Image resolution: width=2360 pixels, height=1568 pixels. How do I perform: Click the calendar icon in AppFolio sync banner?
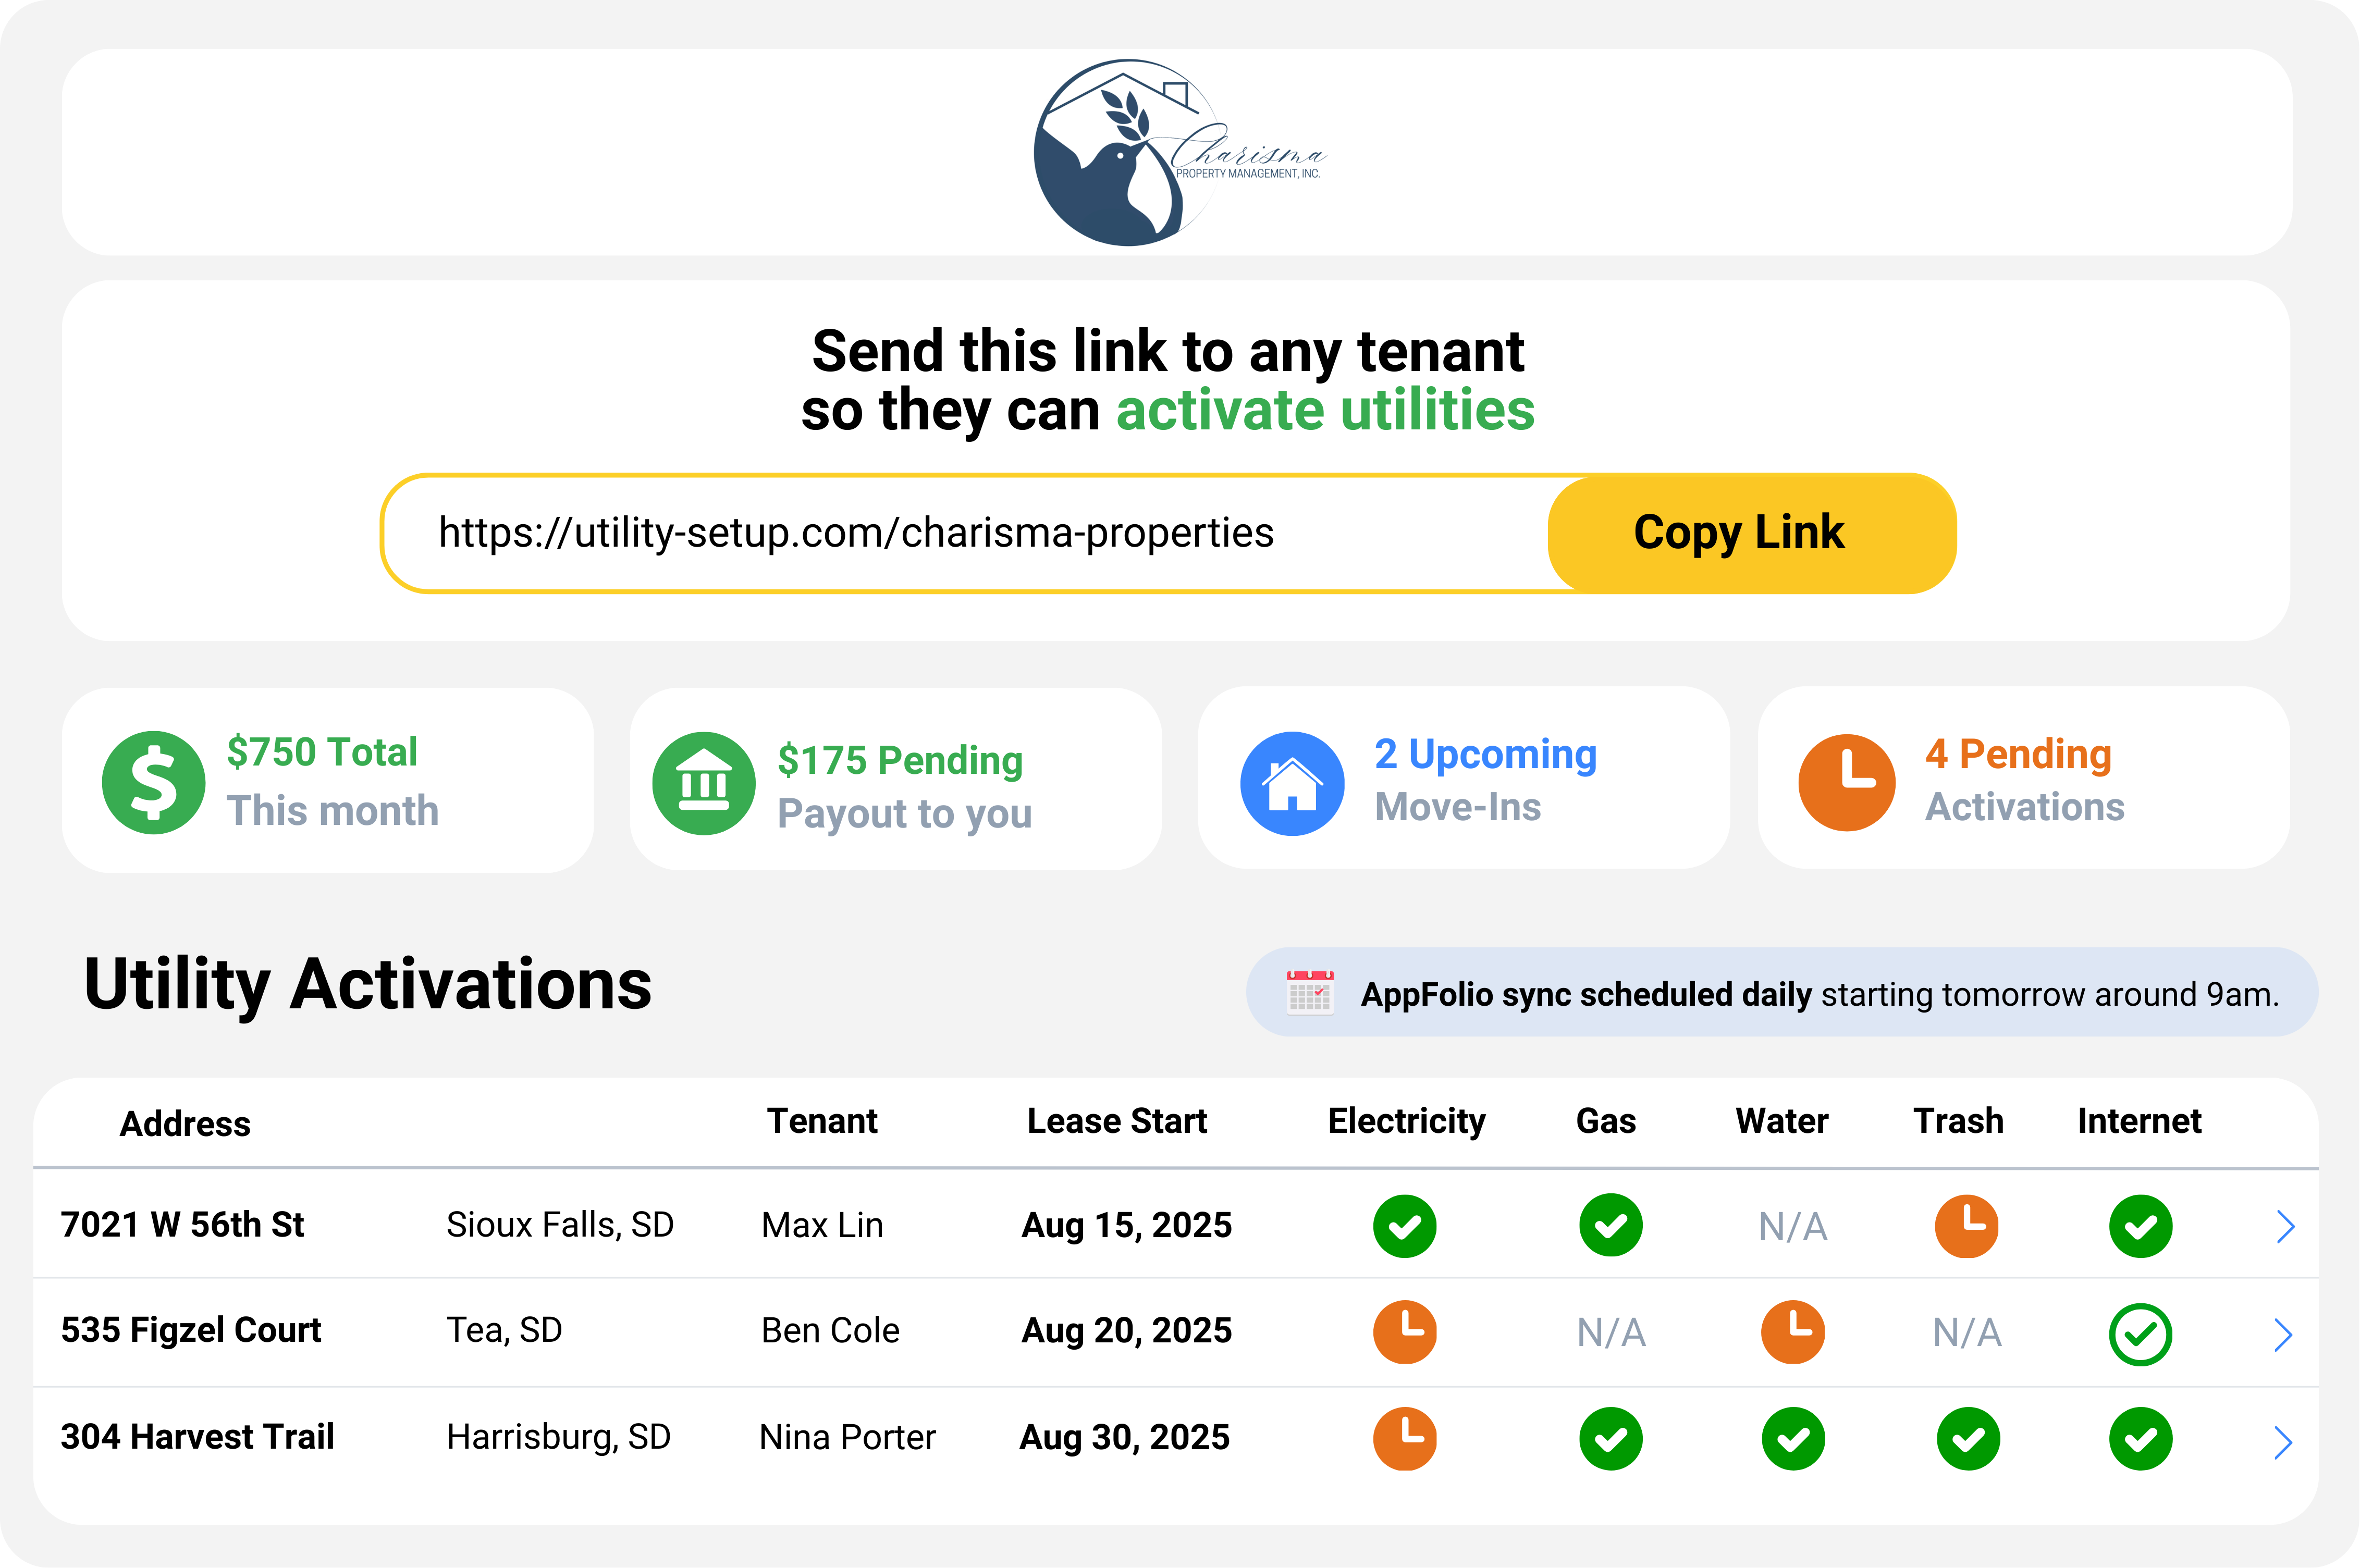[x=1310, y=993]
